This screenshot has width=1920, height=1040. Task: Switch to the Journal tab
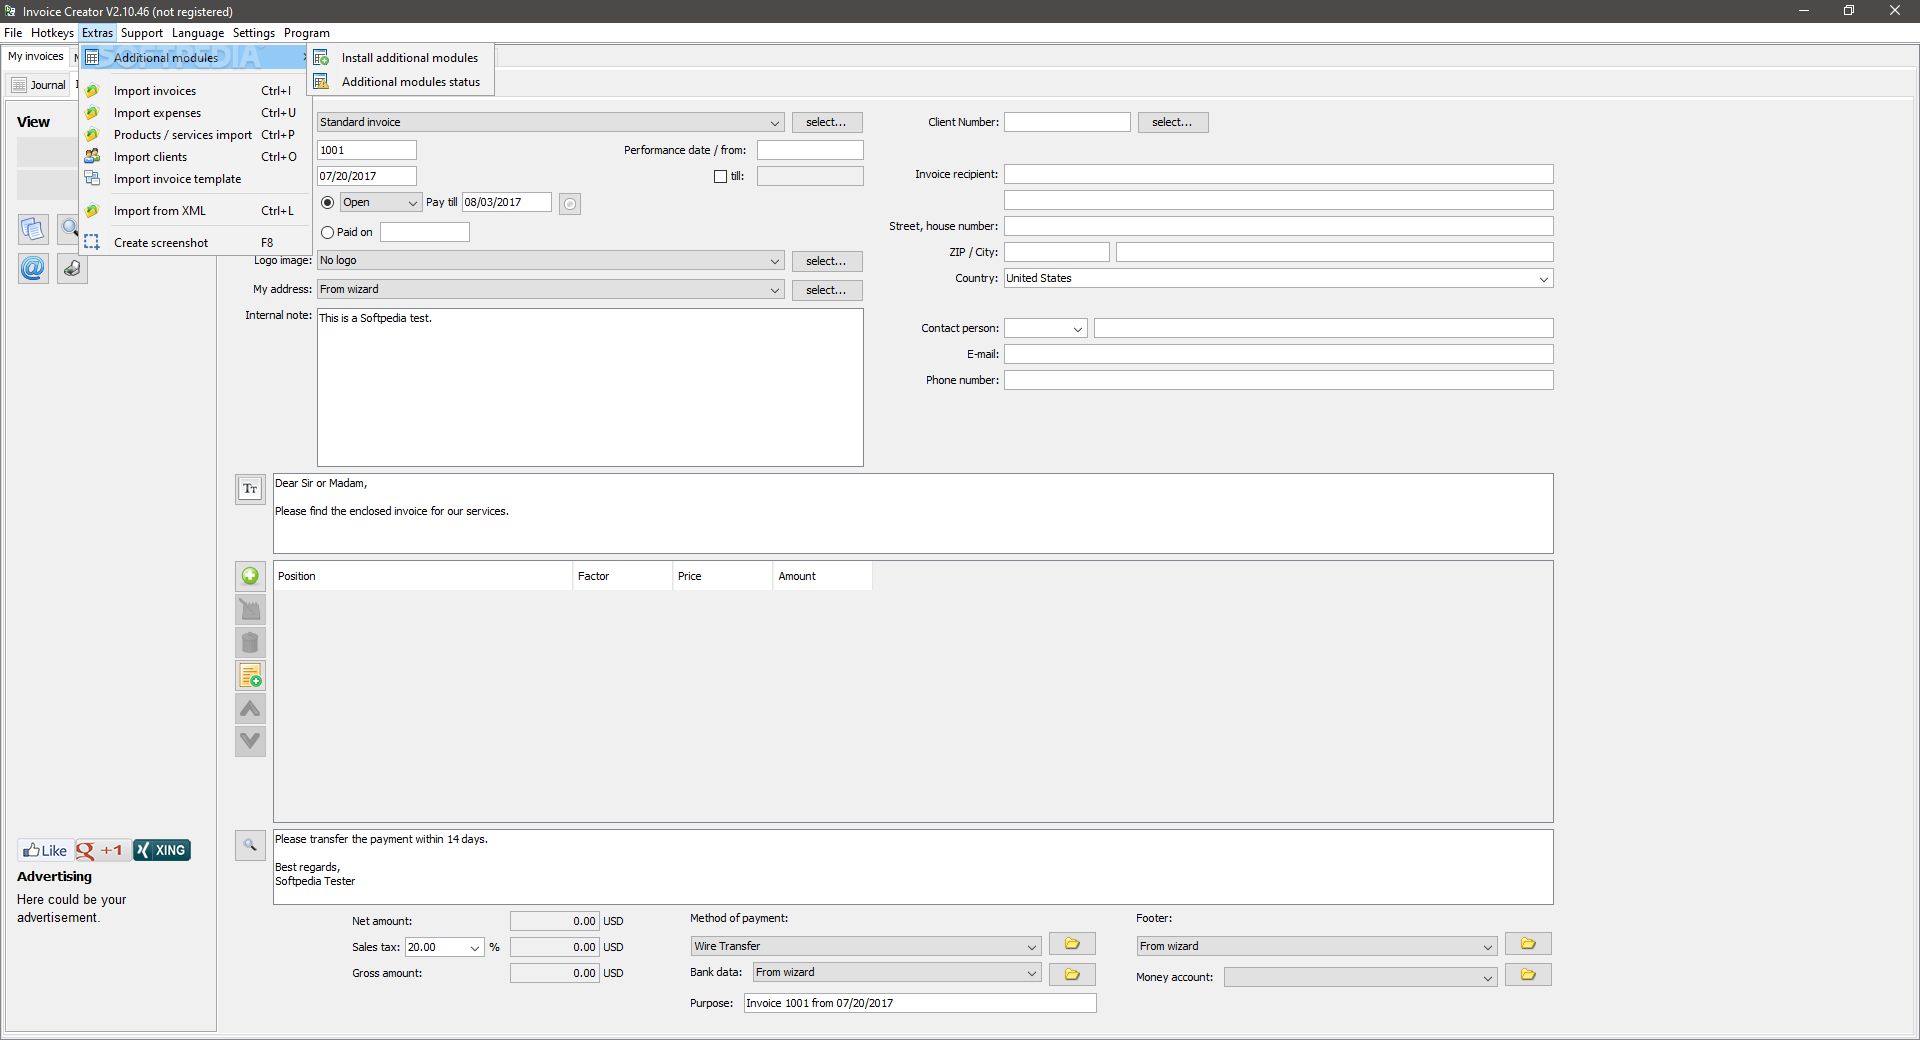coord(40,85)
